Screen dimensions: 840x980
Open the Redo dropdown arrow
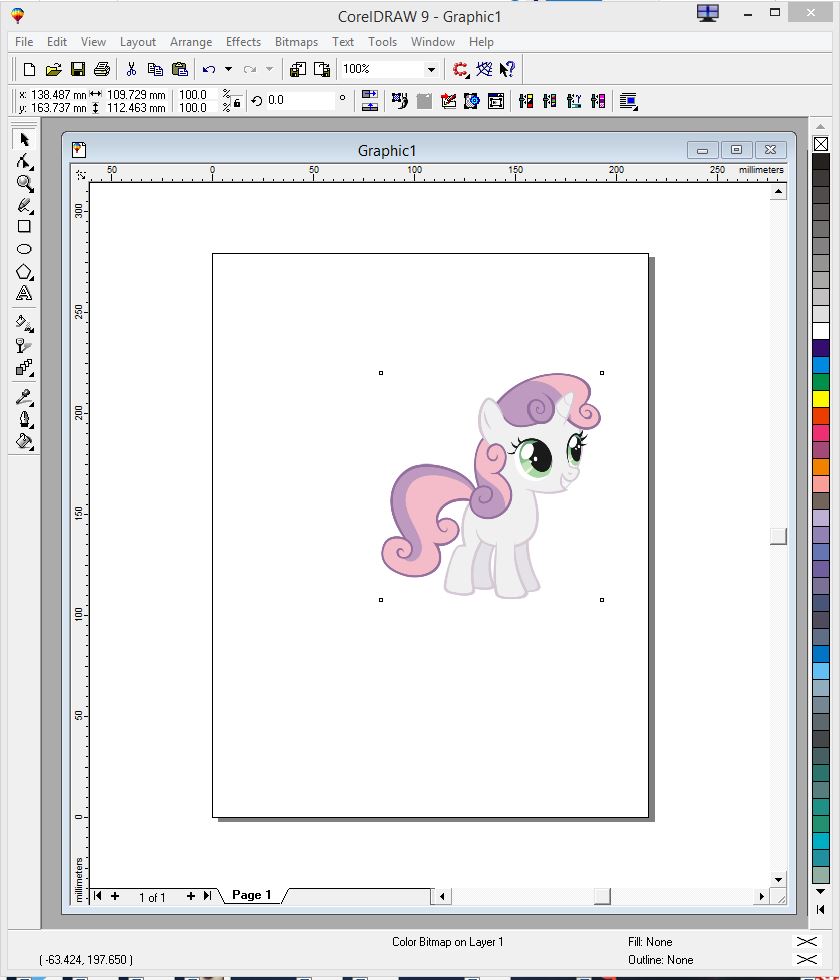coord(268,69)
